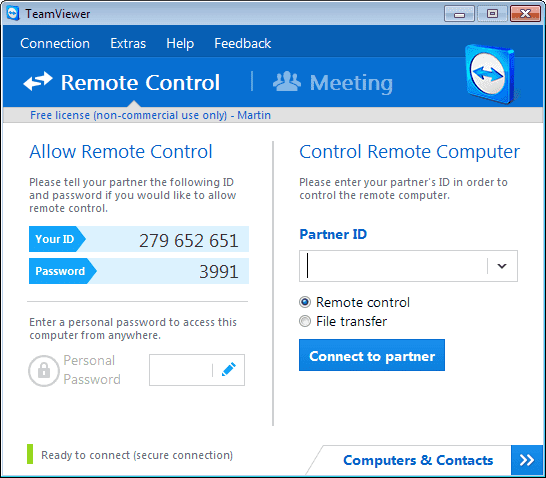Switch to the Meeting tab

pyautogui.click(x=333, y=83)
